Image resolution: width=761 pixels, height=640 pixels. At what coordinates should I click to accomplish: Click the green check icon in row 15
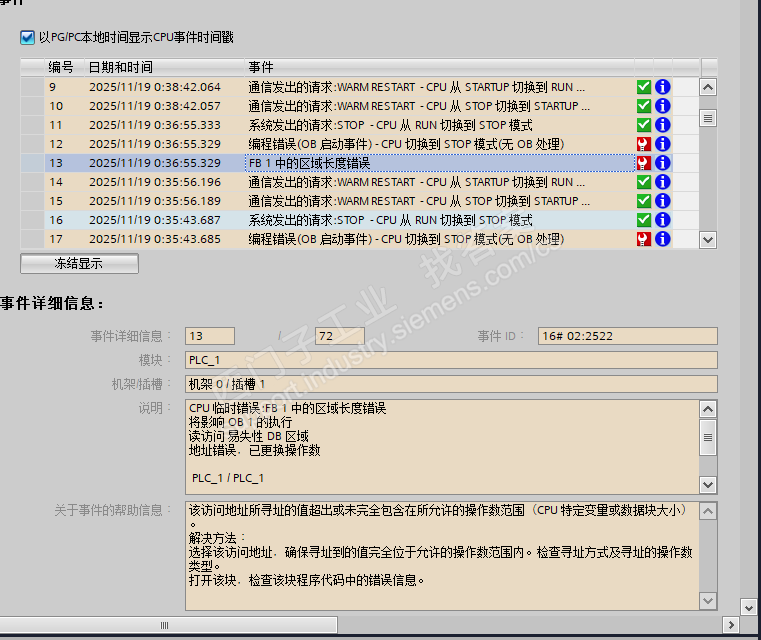644,201
